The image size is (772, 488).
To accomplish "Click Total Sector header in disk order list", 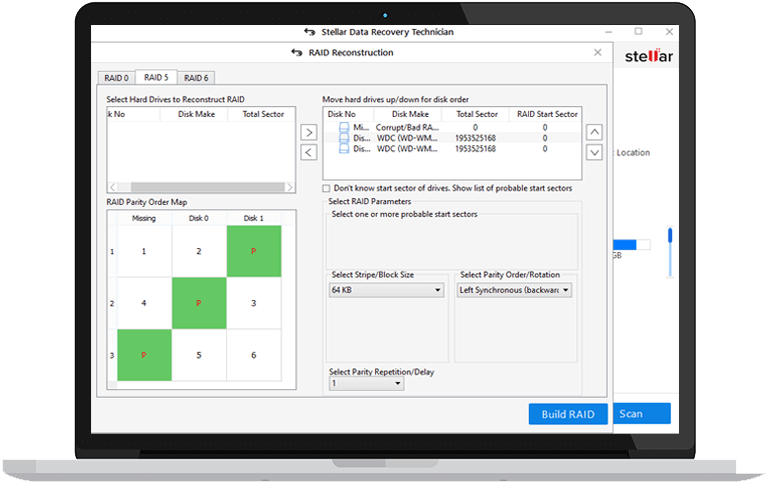I will pos(477,114).
